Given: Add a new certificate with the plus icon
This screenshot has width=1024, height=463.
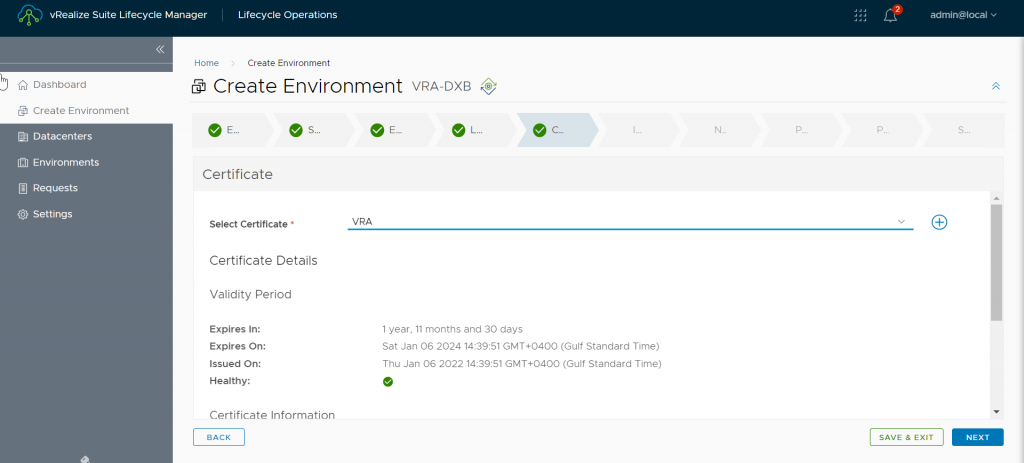Looking at the screenshot, I should [x=939, y=223].
